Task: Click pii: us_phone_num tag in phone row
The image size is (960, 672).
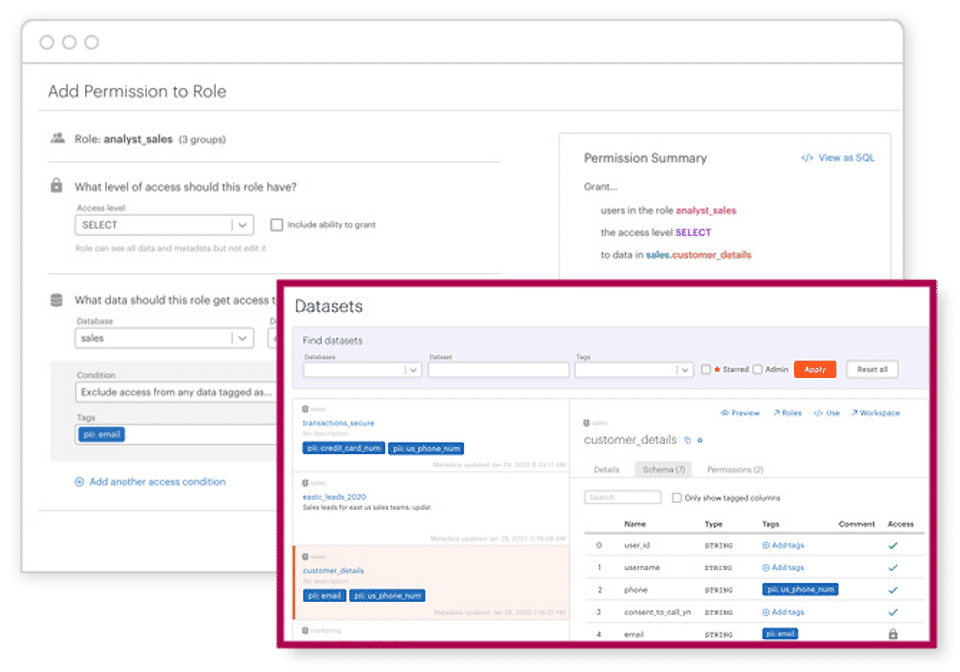Action: tap(800, 589)
